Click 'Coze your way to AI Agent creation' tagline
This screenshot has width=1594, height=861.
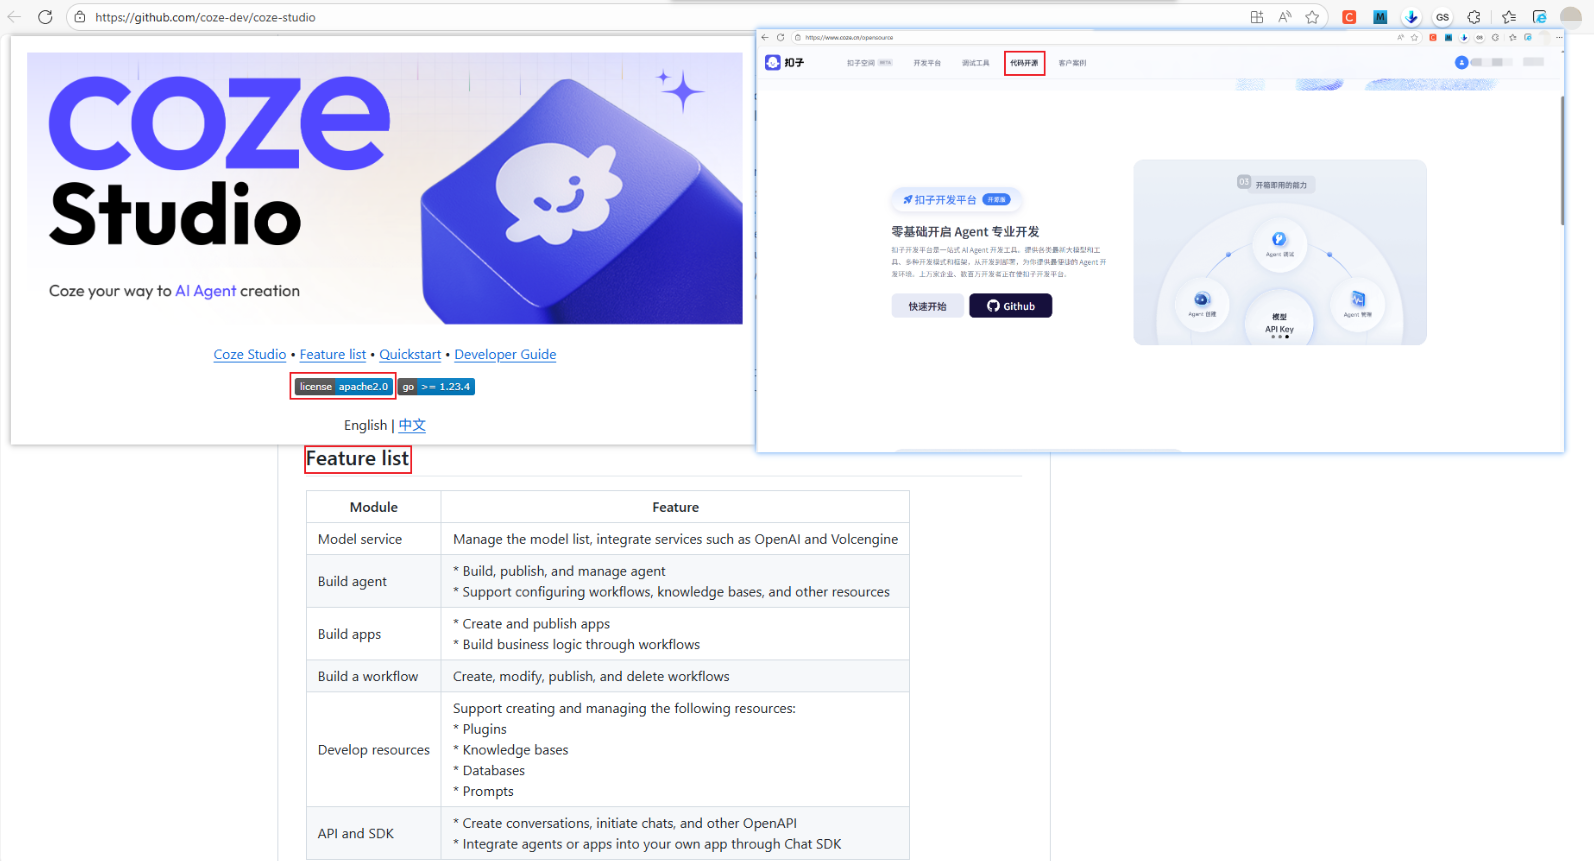tap(174, 291)
